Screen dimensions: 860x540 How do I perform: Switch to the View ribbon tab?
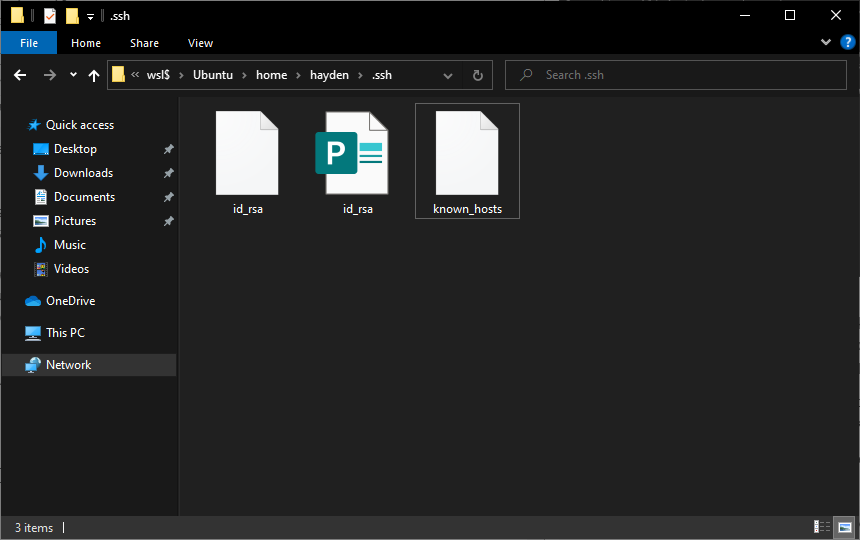click(200, 43)
